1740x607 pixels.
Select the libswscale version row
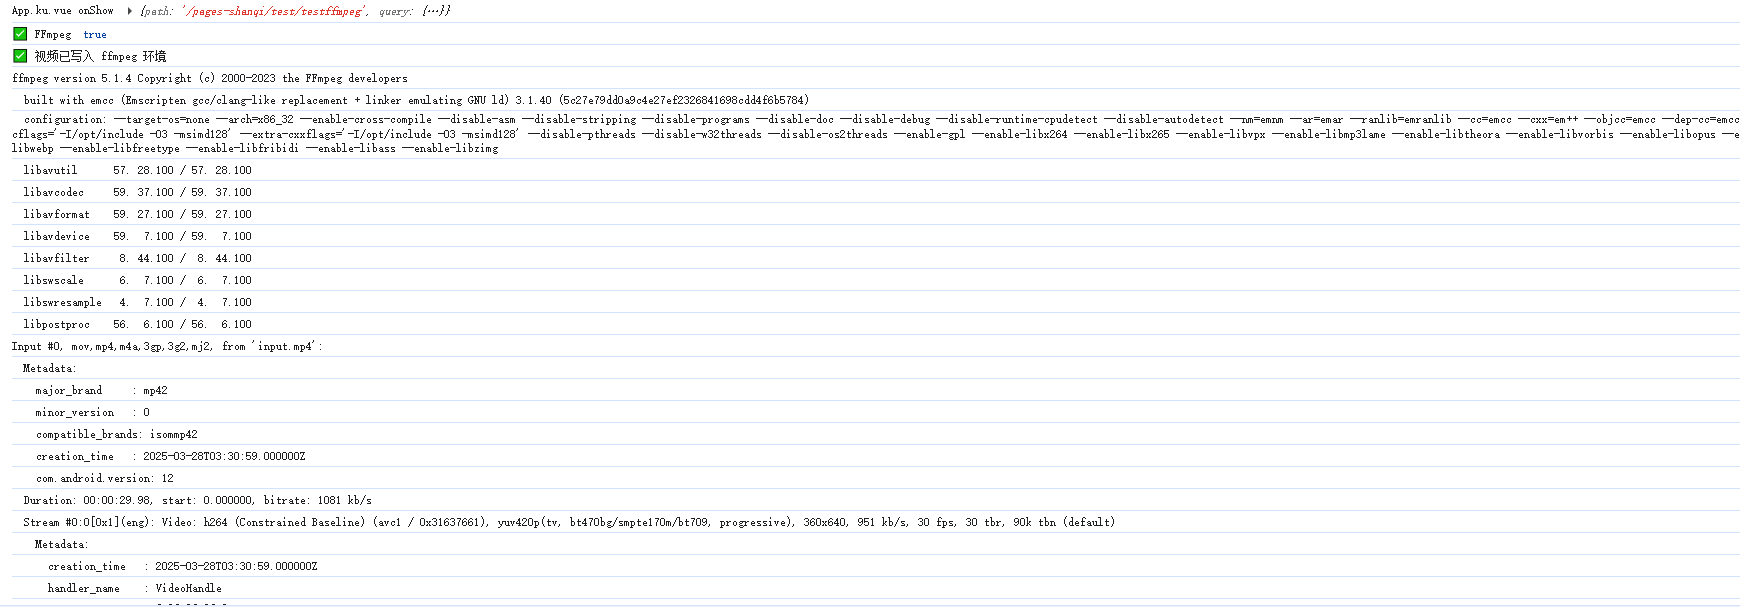[x=137, y=280]
